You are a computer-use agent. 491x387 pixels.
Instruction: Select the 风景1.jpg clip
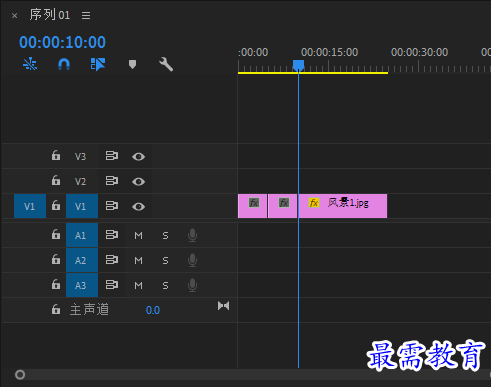tap(343, 206)
